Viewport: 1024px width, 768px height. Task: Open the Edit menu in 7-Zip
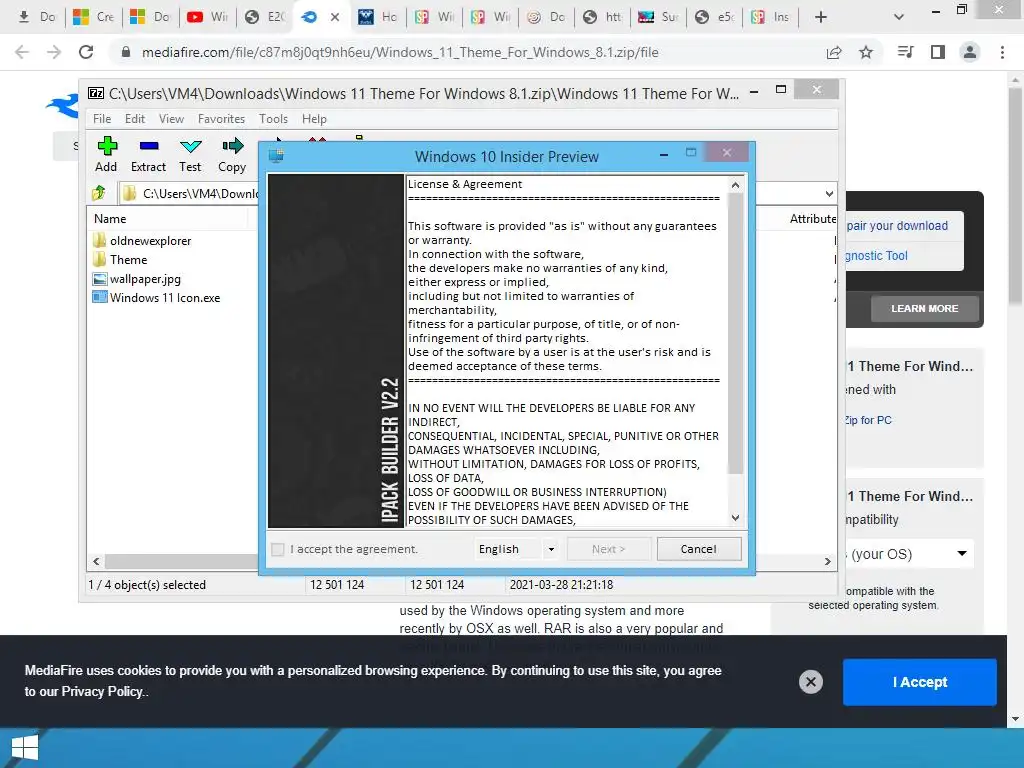[135, 119]
